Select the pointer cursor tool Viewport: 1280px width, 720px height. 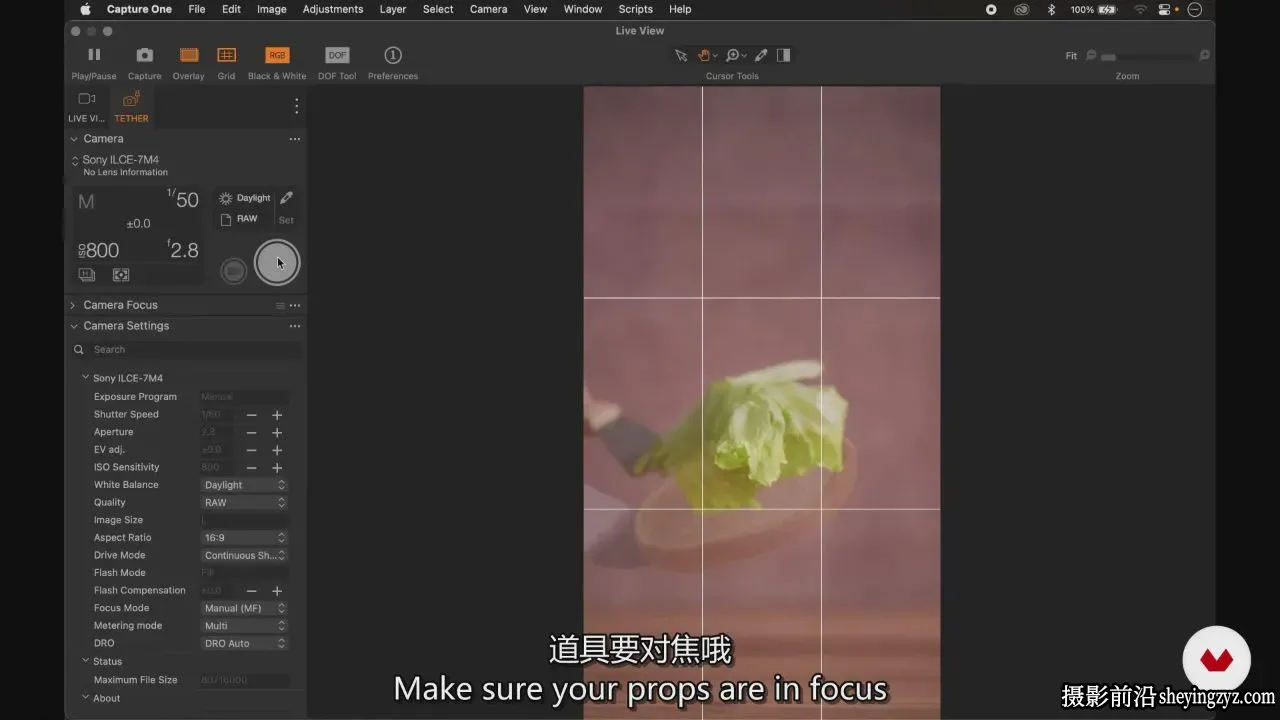pyautogui.click(x=681, y=56)
